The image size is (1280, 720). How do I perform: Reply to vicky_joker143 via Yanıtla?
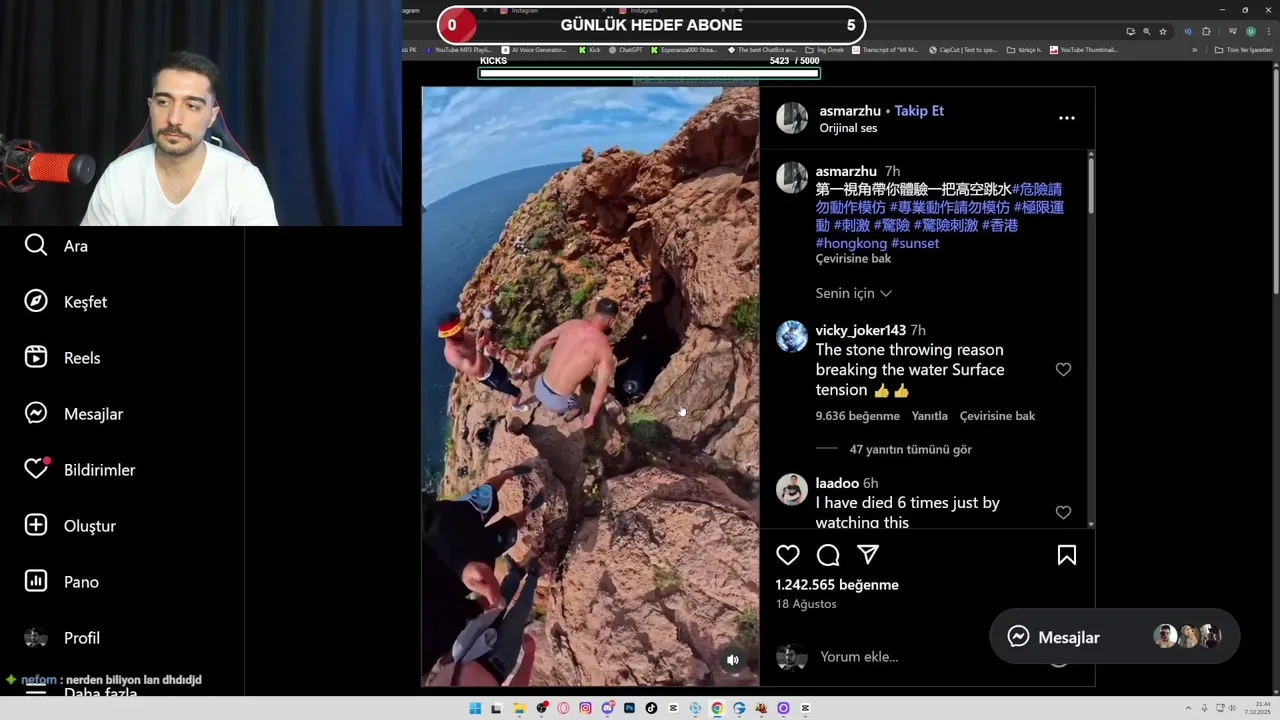pyautogui.click(x=929, y=416)
